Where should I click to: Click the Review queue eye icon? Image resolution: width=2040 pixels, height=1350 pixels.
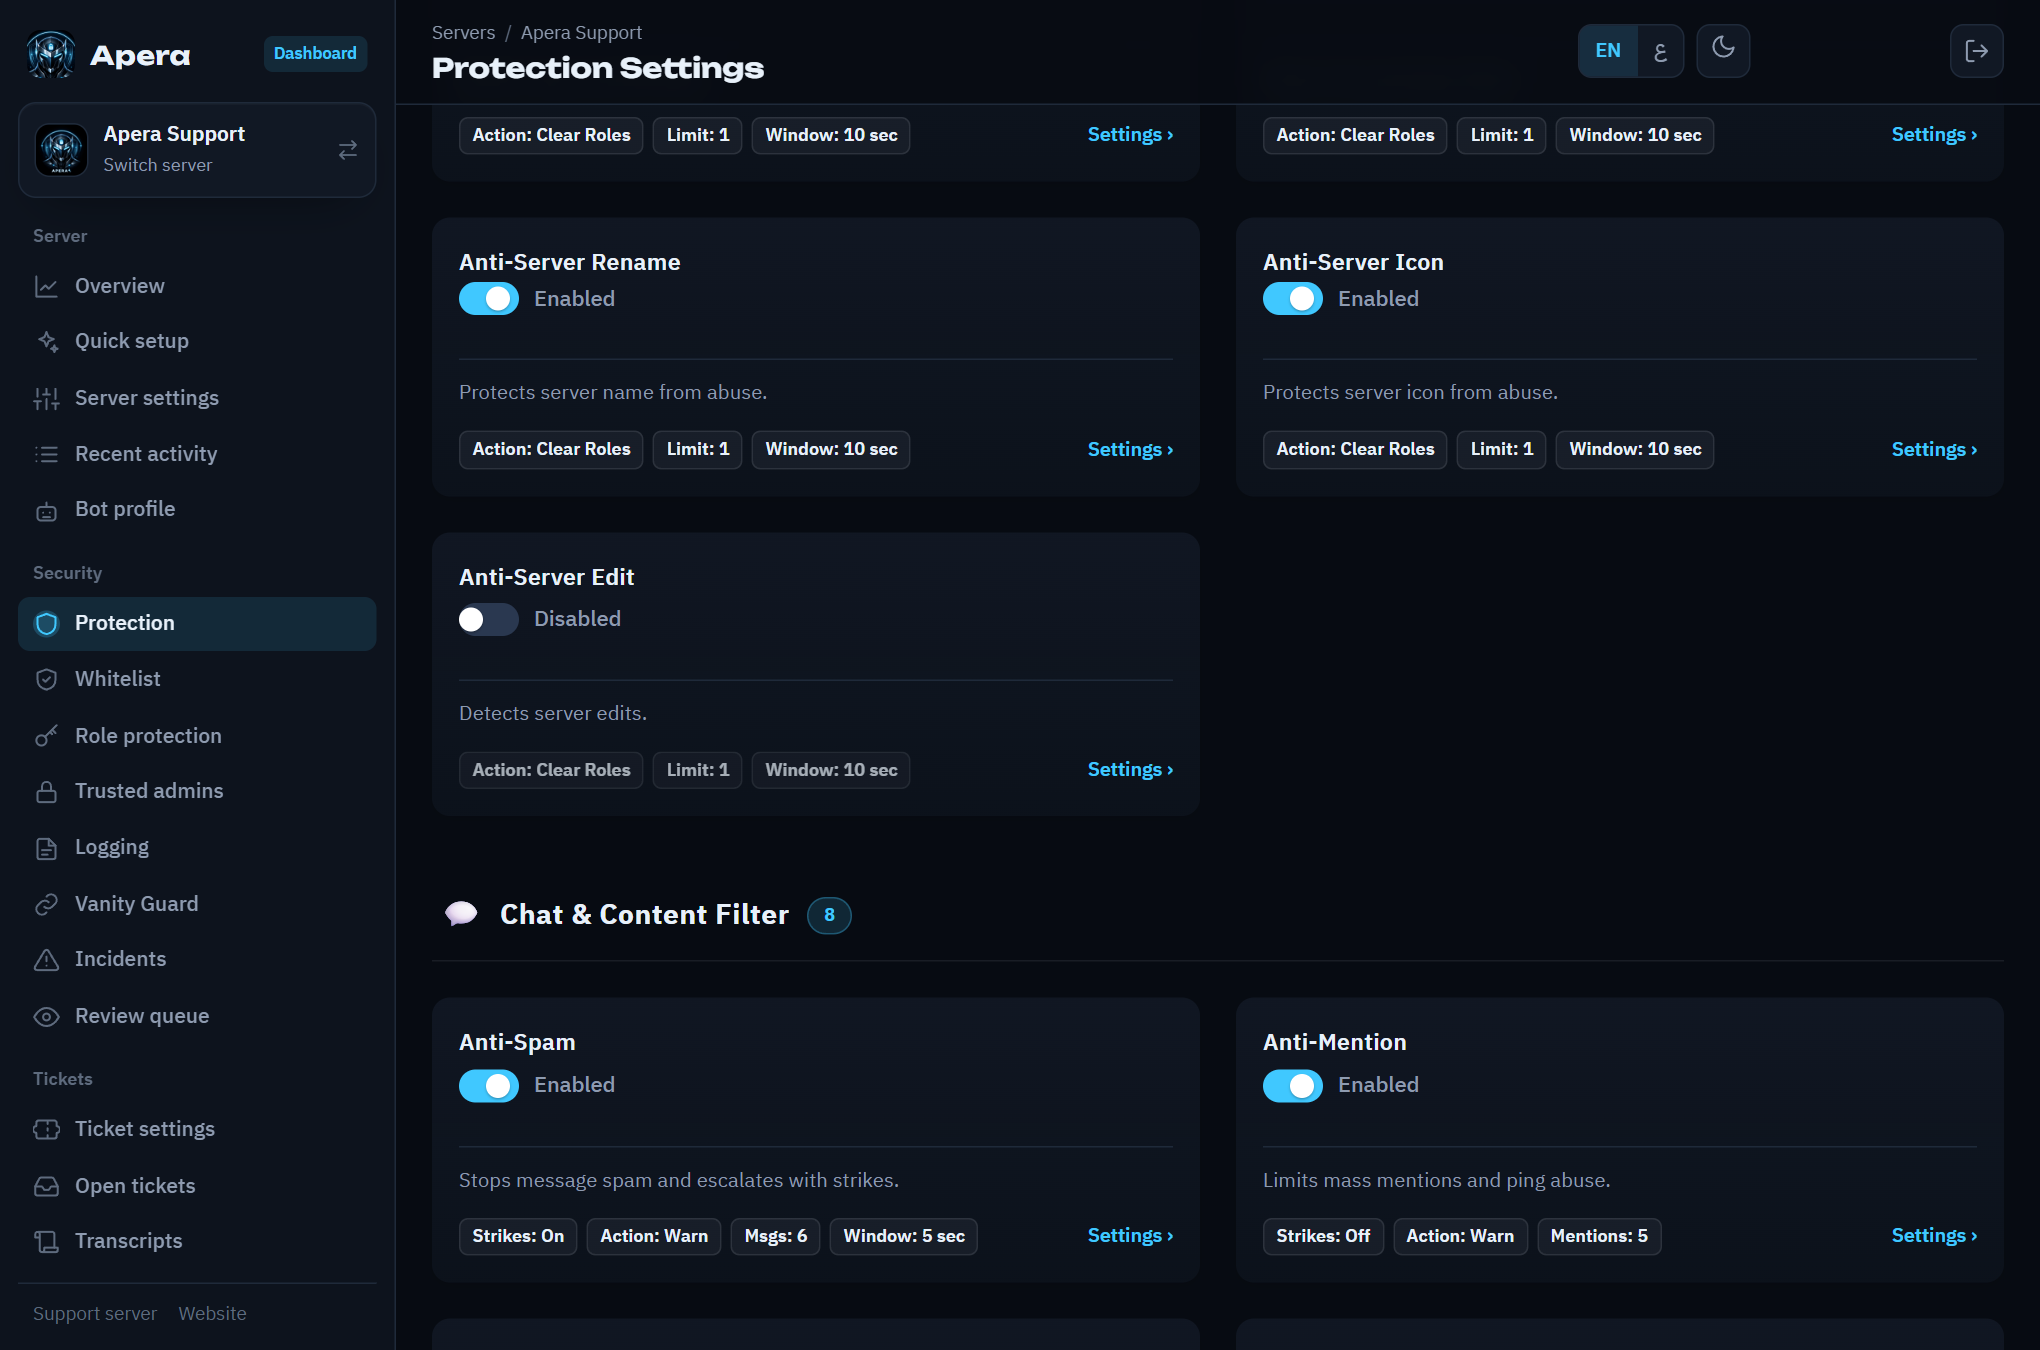pos(46,1017)
